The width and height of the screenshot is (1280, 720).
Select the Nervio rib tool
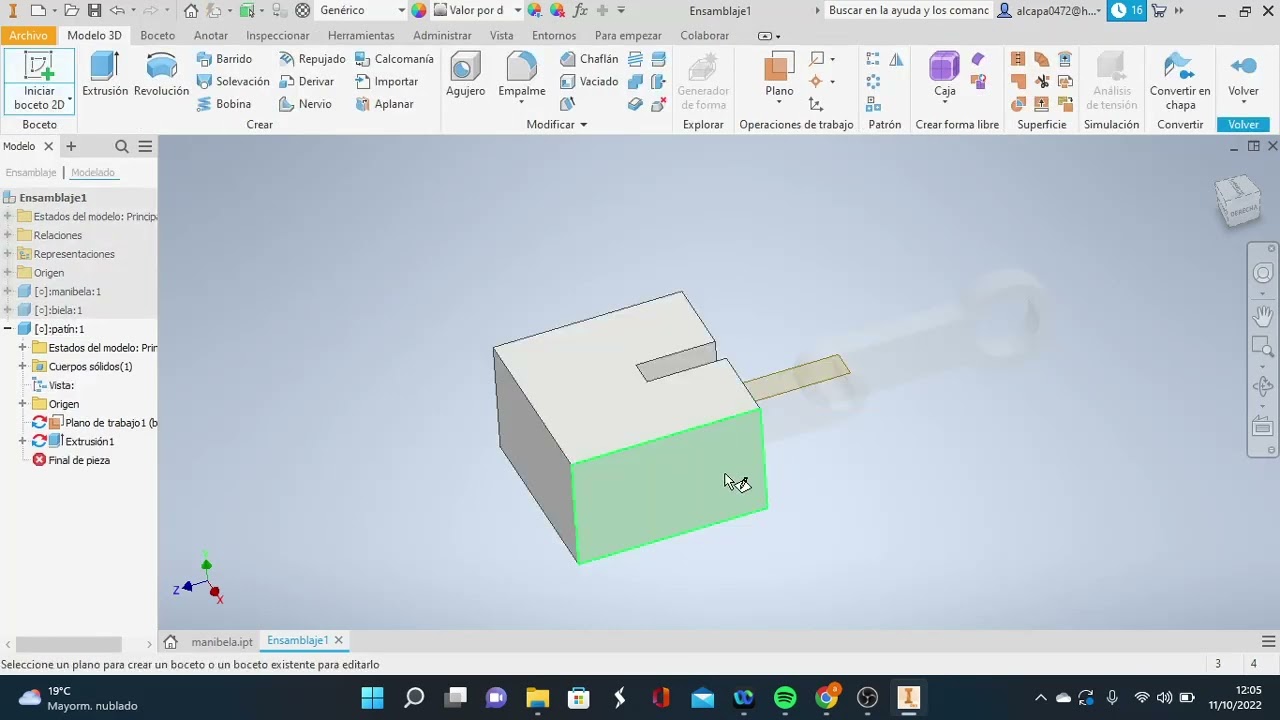tap(305, 104)
